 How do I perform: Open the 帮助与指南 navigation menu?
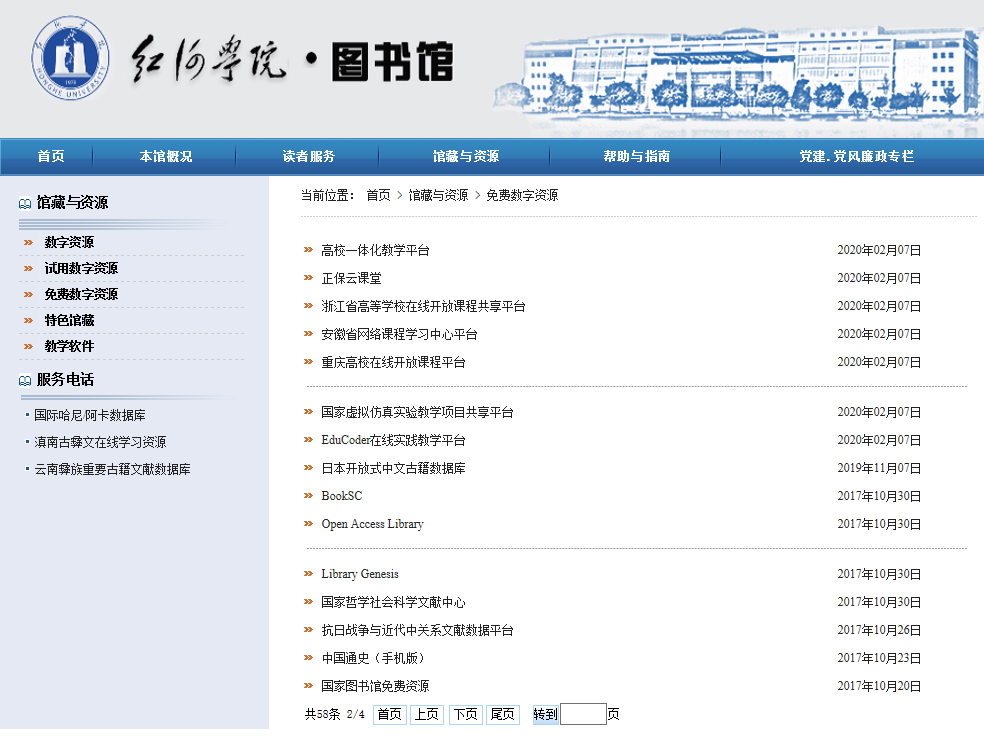point(636,156)
